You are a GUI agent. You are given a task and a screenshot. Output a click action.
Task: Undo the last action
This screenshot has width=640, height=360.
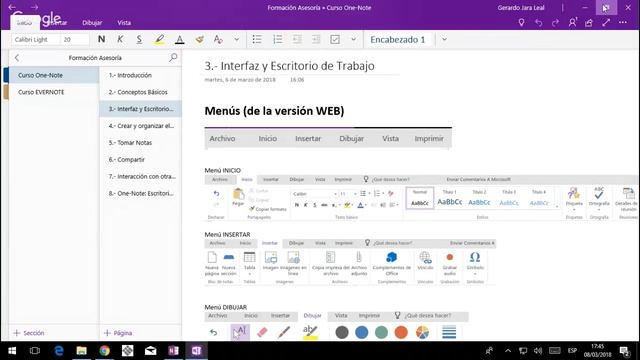[538, 23]
